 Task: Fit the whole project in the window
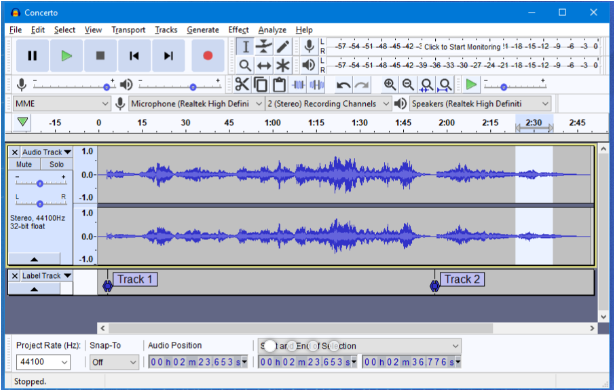click(445, 84)
